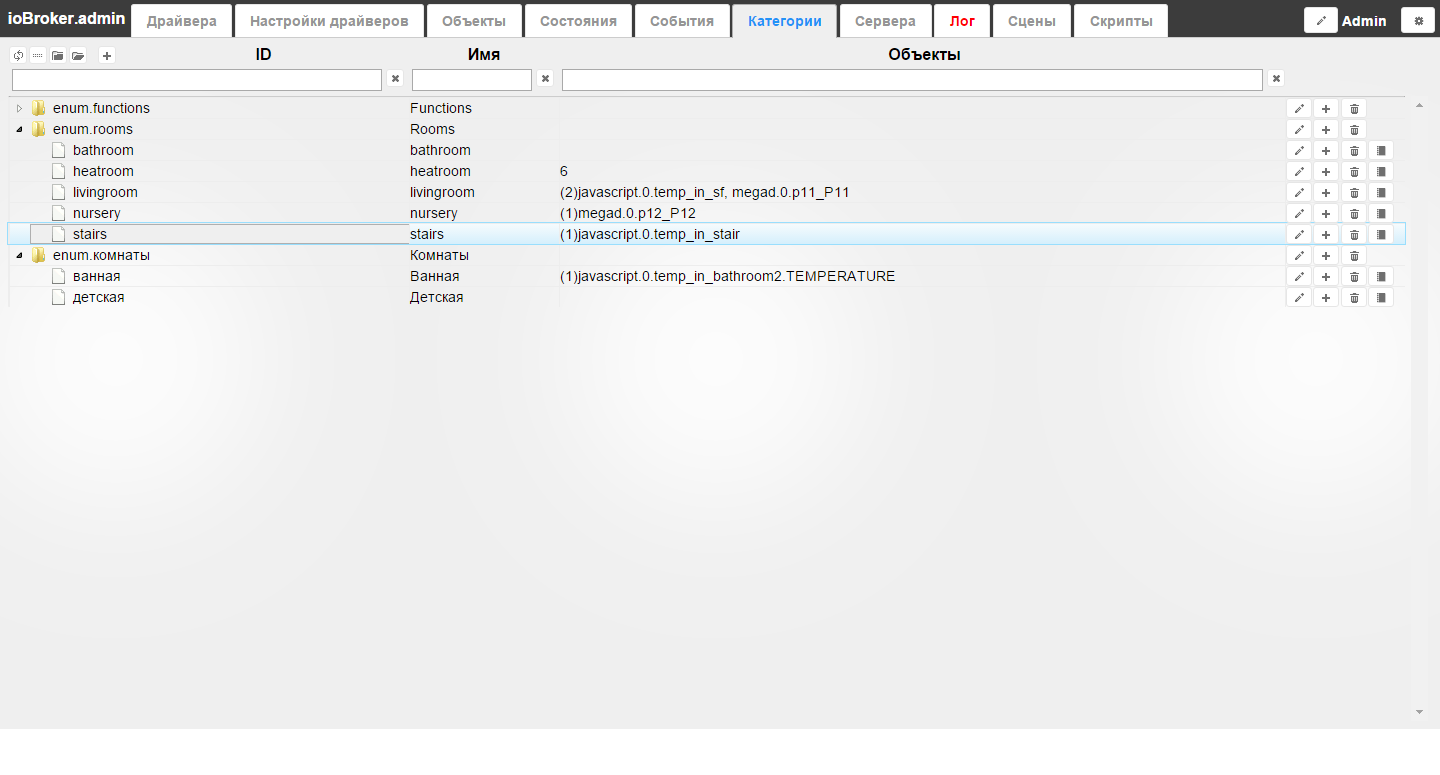Expand all nodes with the open-folder icon
This screenshot has width=1440, height=775.
pyautogui.click(x=78, y=56)
